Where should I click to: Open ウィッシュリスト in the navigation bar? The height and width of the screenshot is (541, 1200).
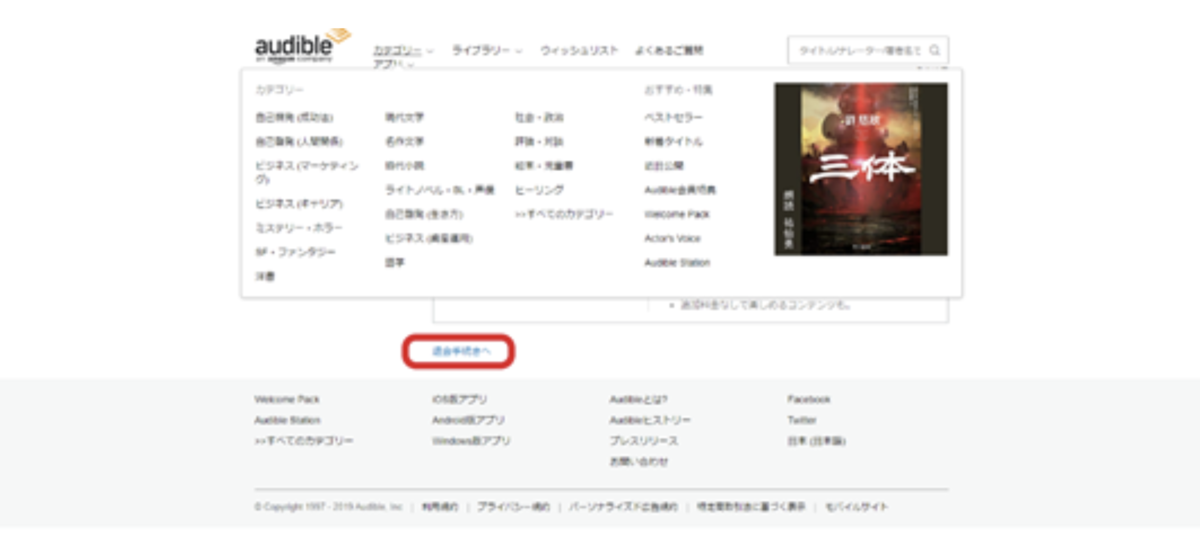tap(579, 50)
